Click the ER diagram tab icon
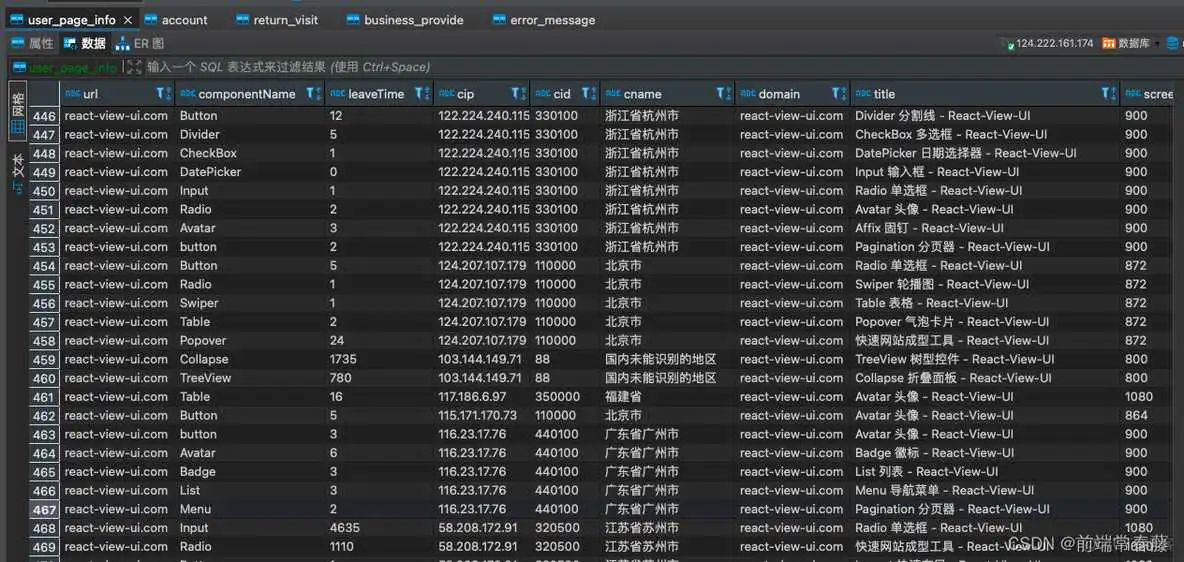This screenshot has height=562, width=1184. 122,44
